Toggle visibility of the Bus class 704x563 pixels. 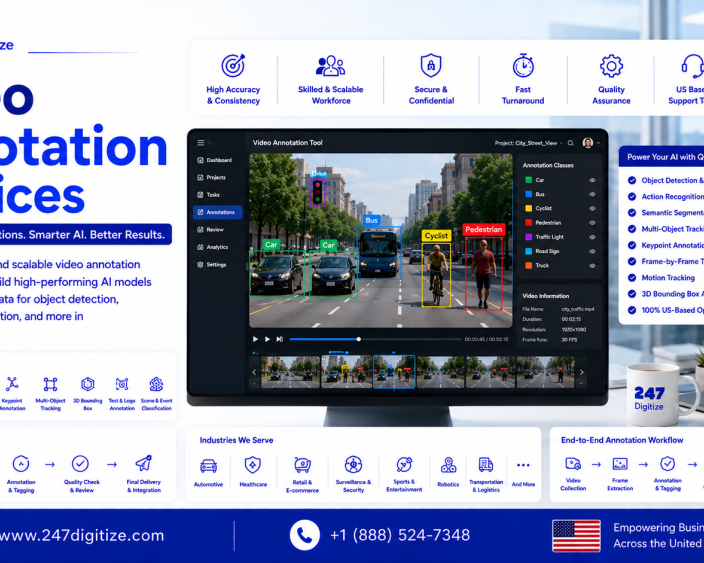tap(592, 194)
